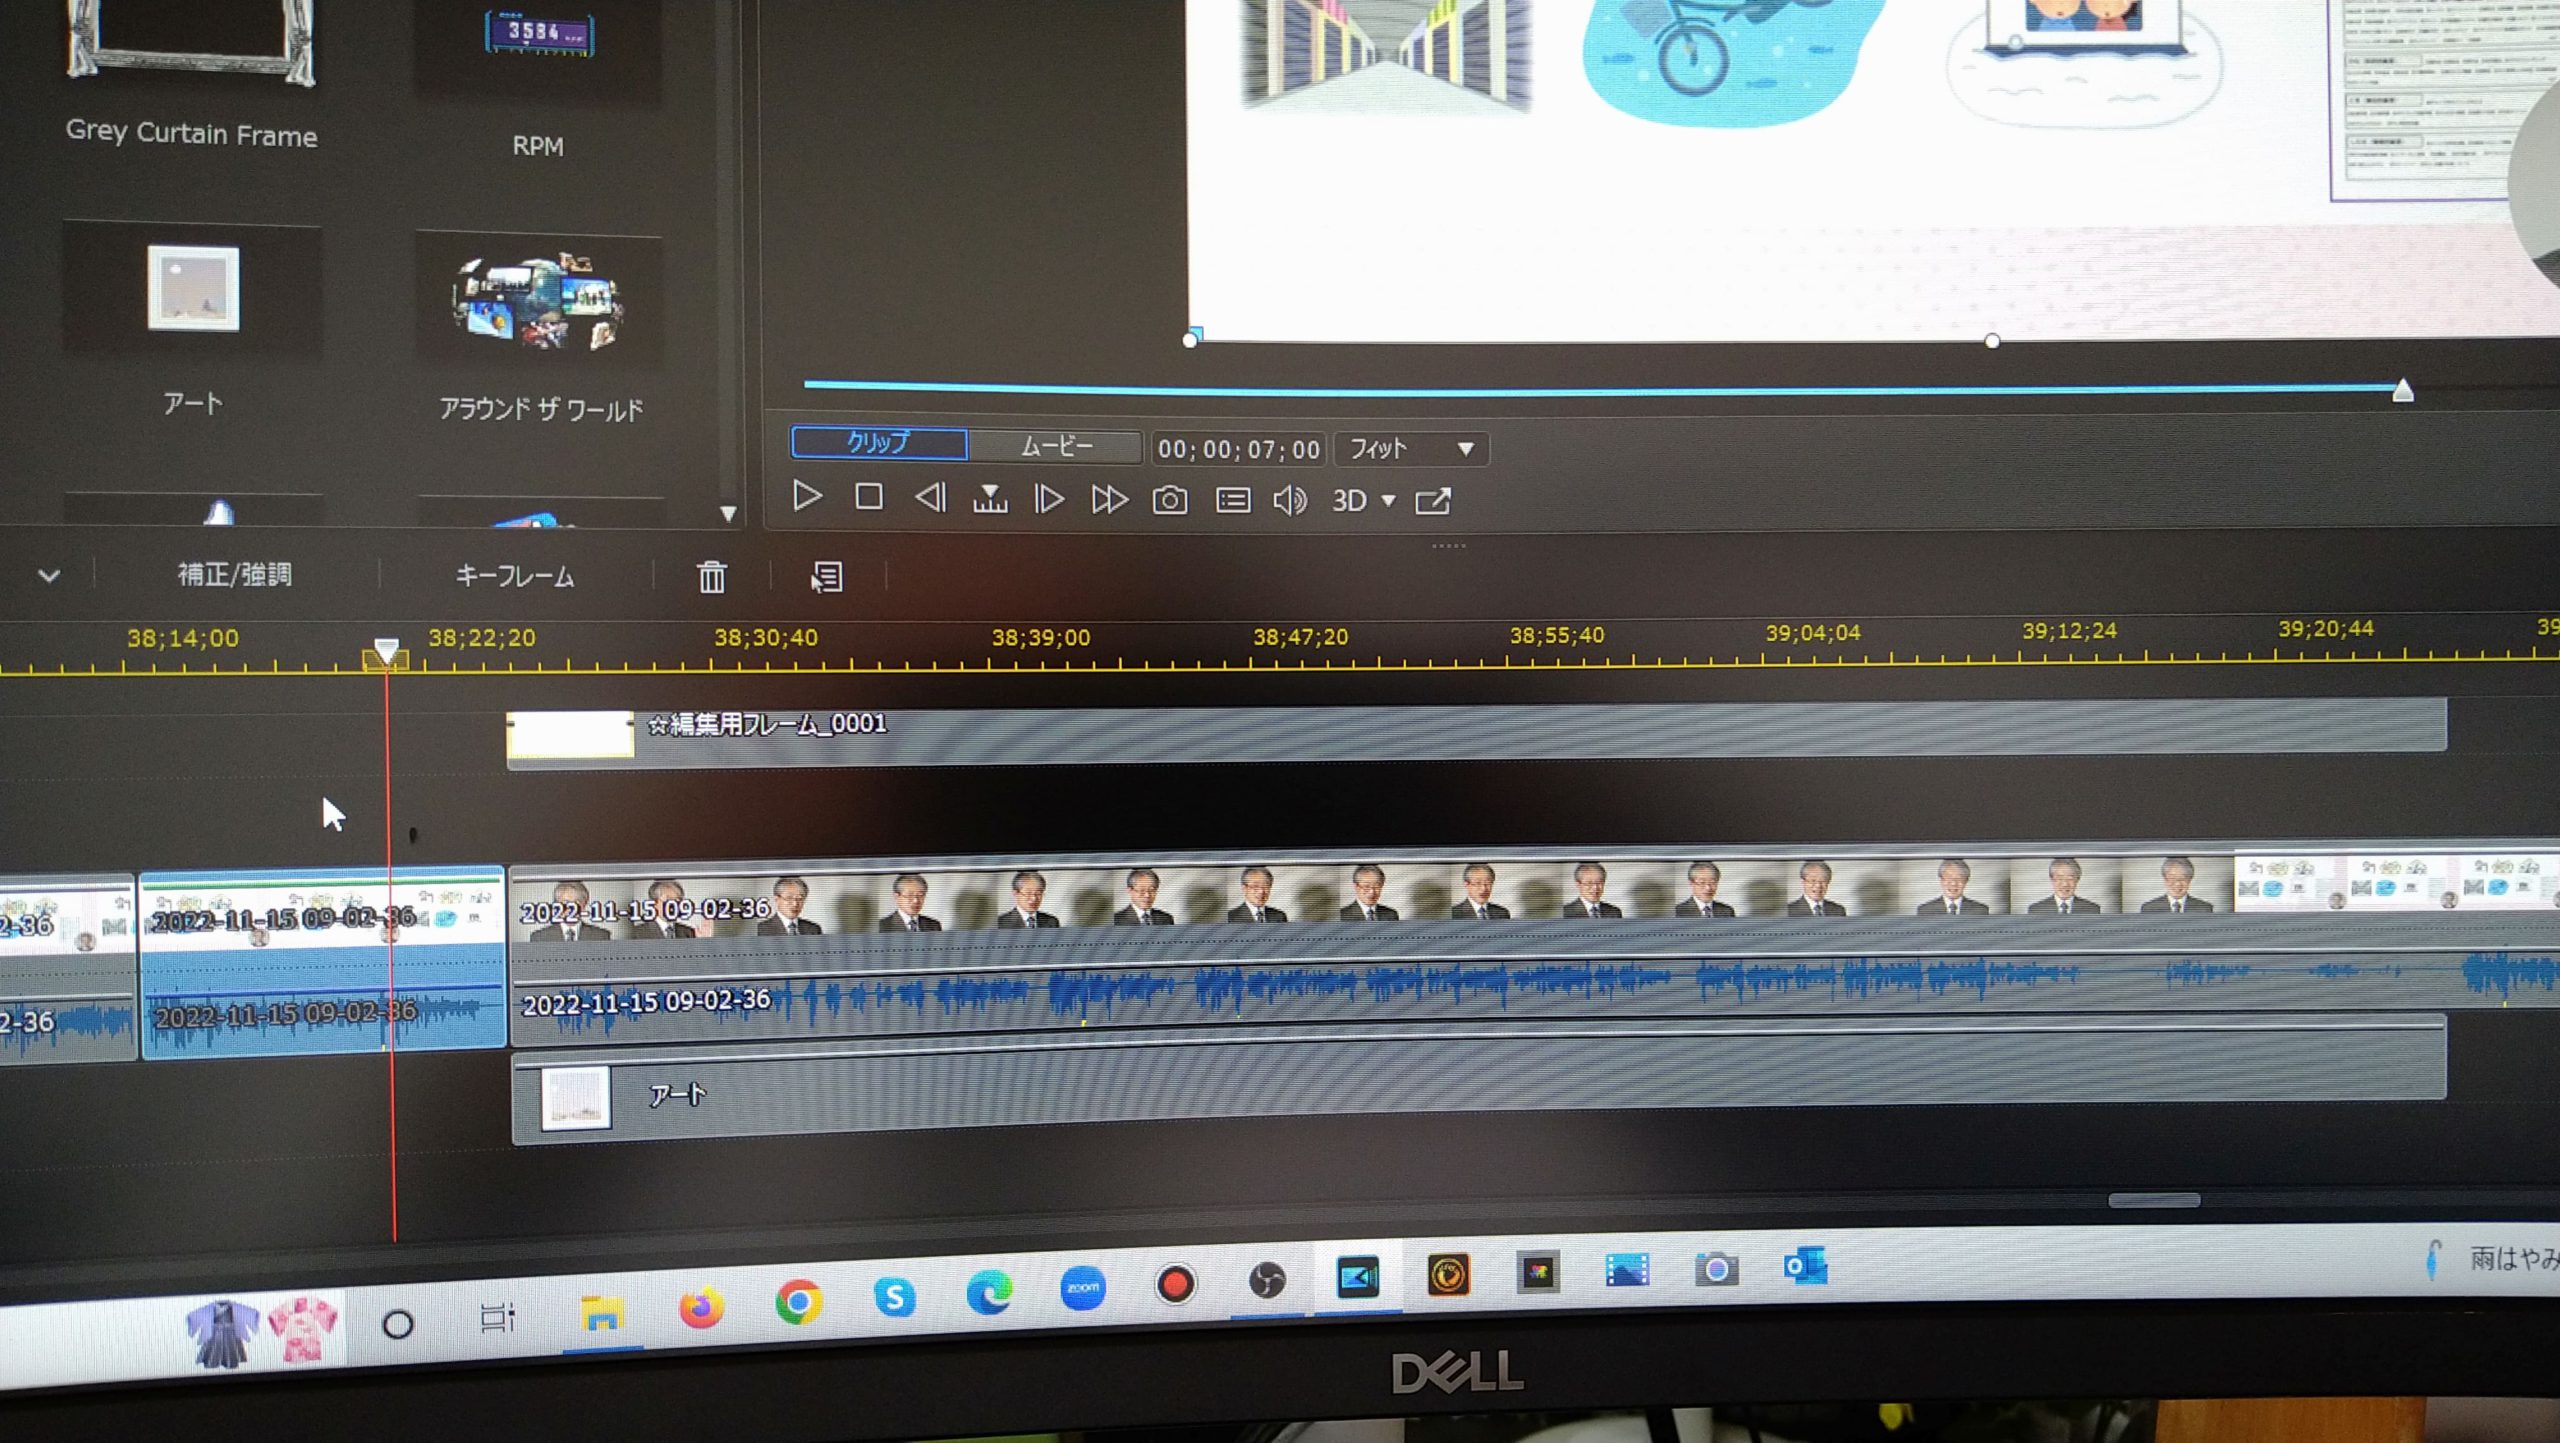Open the 補正/強調 tools
This screenshot has width=2560, height=1443.
coord(234,574)
